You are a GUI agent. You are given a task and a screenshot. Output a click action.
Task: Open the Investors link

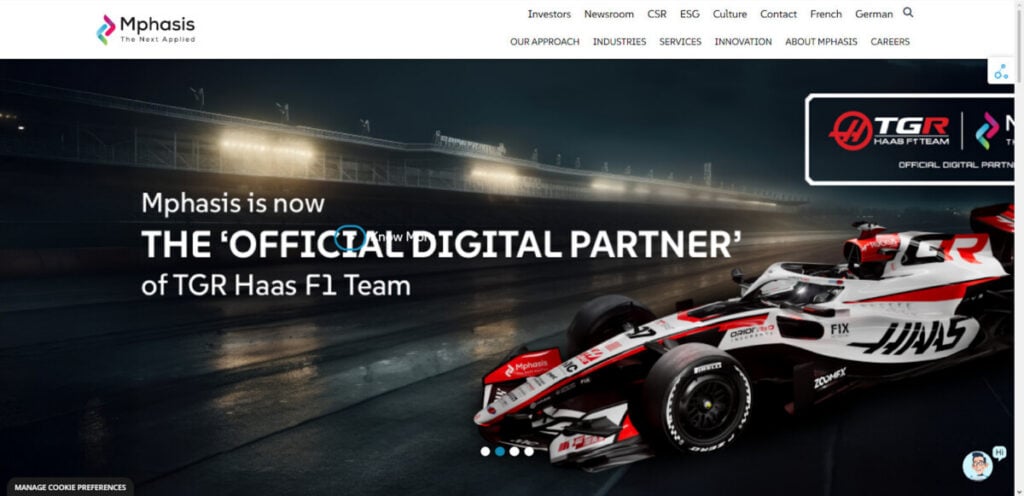pyautogui.click(x=549, y=14)
